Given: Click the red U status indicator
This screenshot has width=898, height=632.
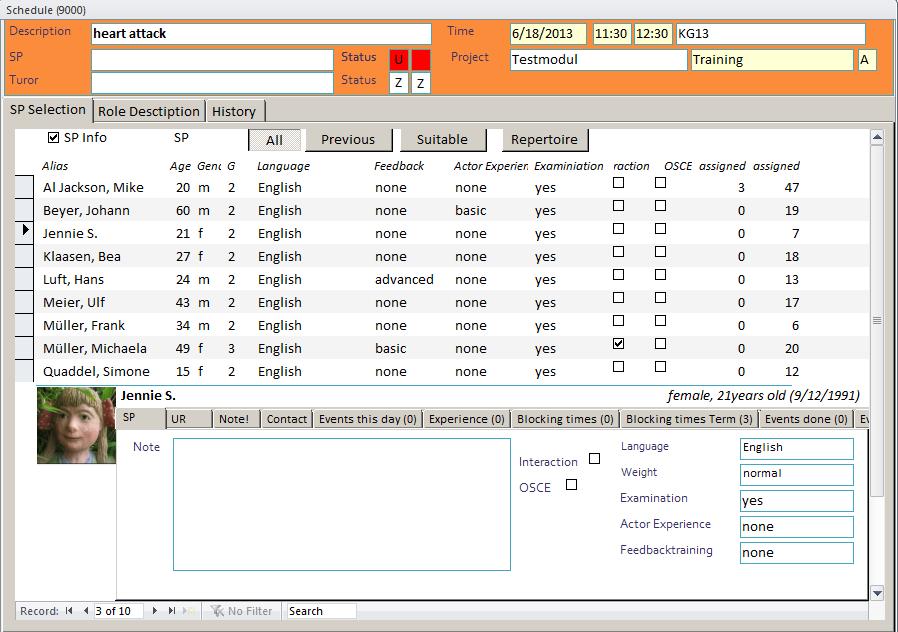Looking at the screenshot, I should pos(398,57).
